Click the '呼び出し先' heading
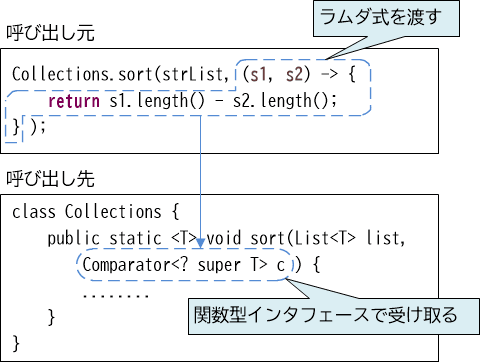Screen dimensions: 481x362 [x=50, y=179]
